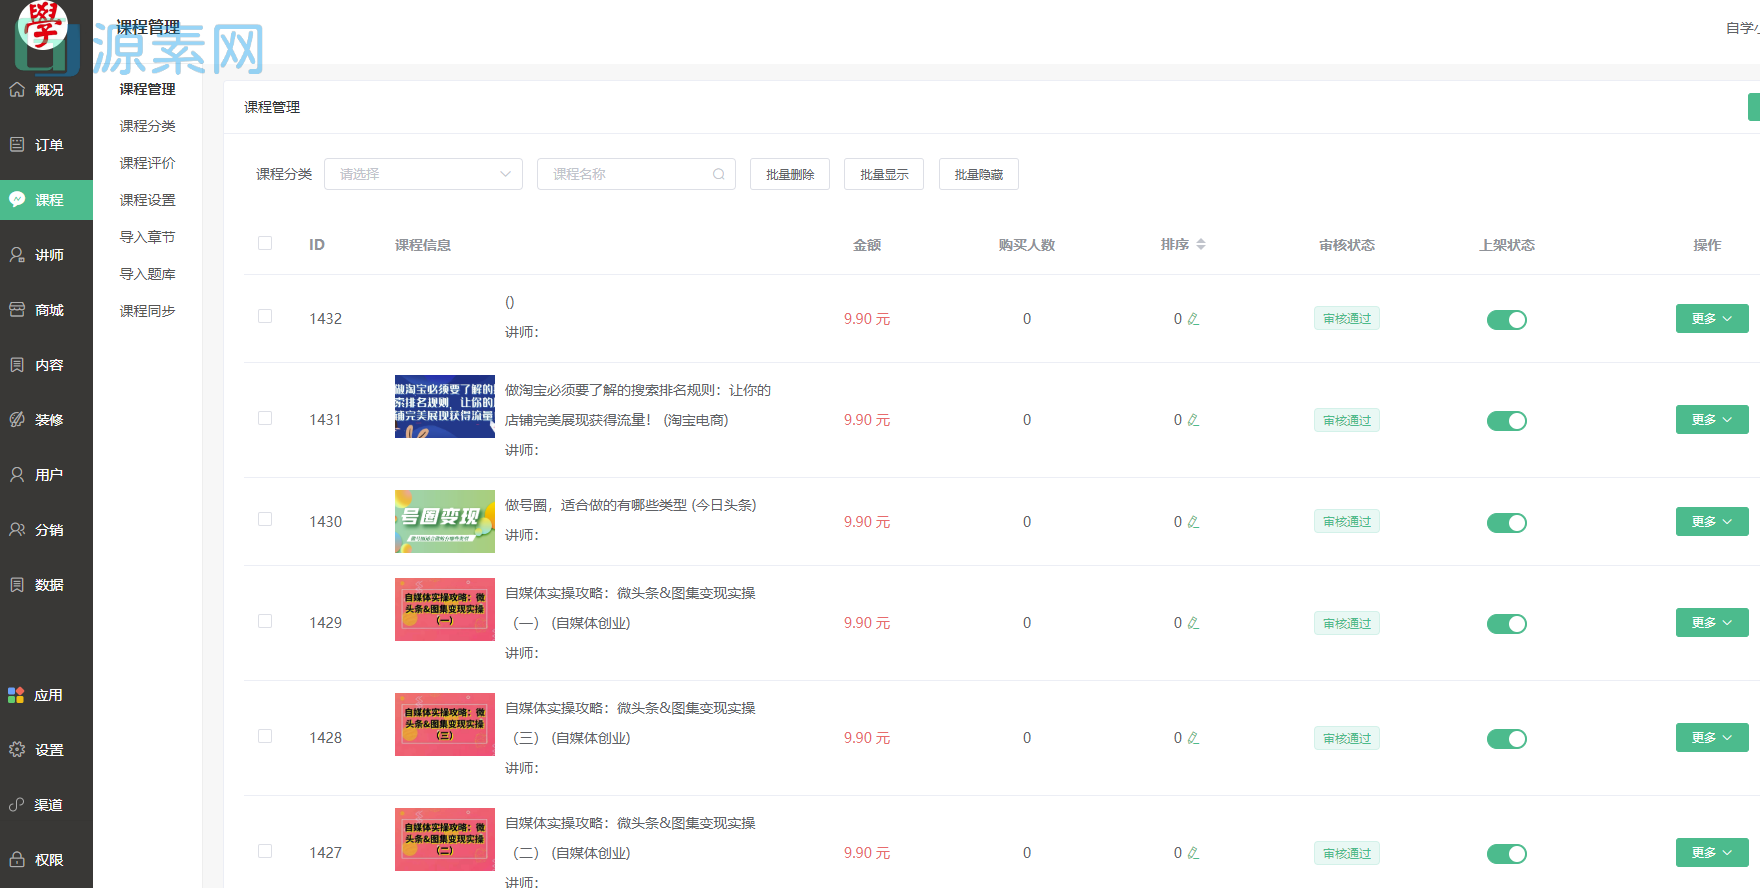Tick the checkbox for course 1428
The width and height of the screenshot is (1760, 888).
(265, 736)
